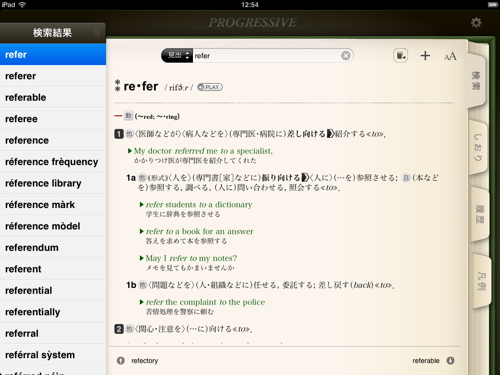The image size is (500, 375).
Task: Tap the plus icon in toolbar
Action: (425, 56)
